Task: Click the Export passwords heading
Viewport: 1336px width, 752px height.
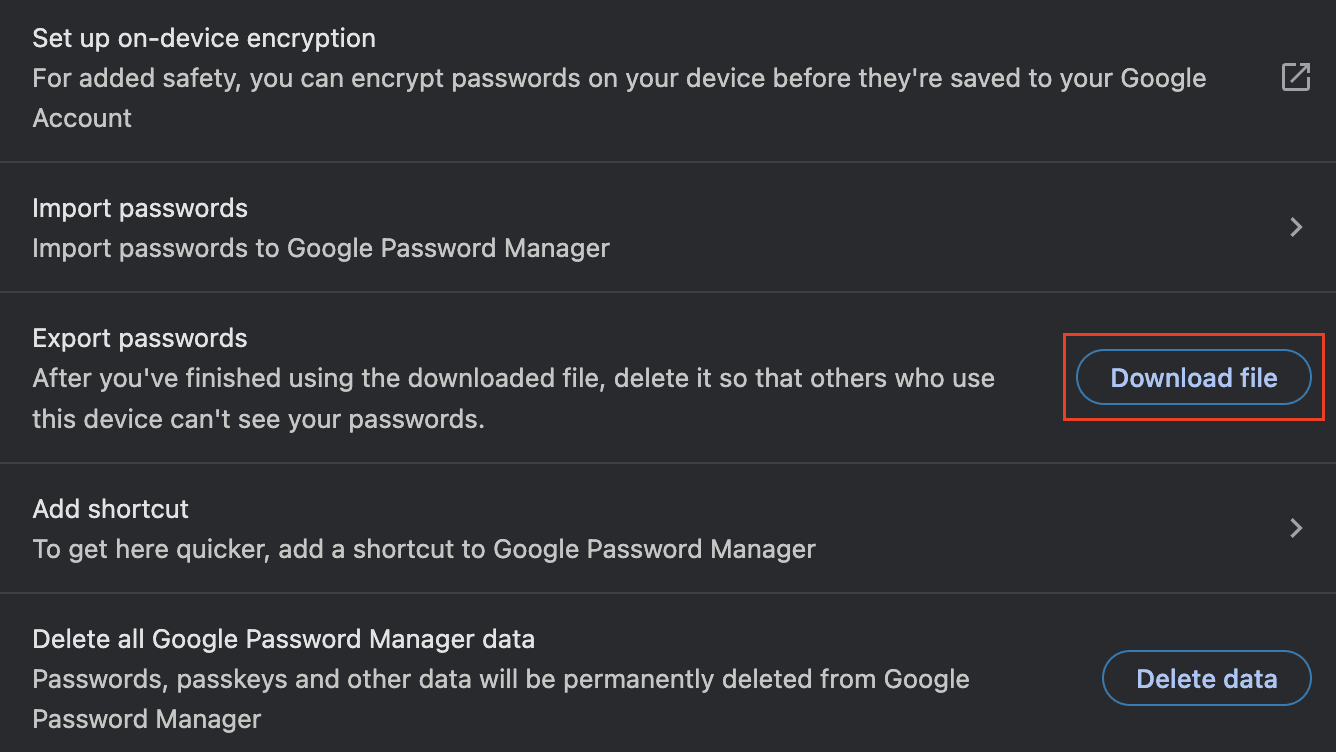Action: pos(140,338)
